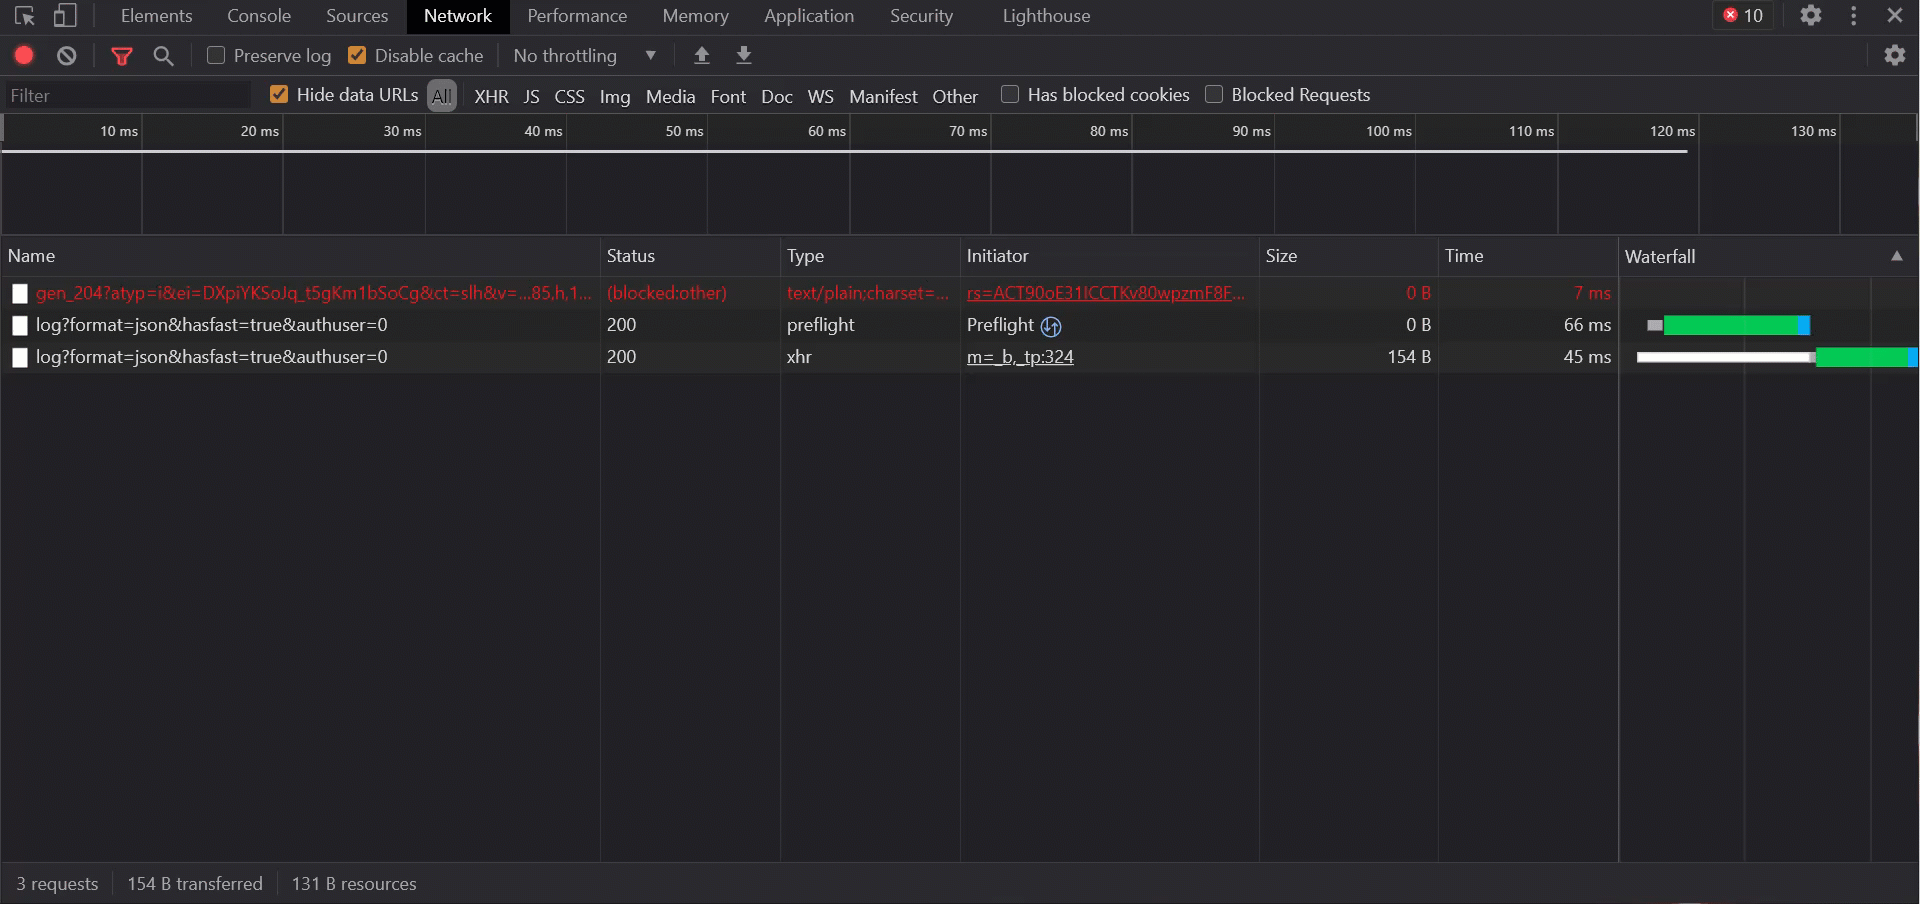The image size is (1920, 904).
Task: Toggle the red filter funnel icon
Action: [x=122, y=56]
